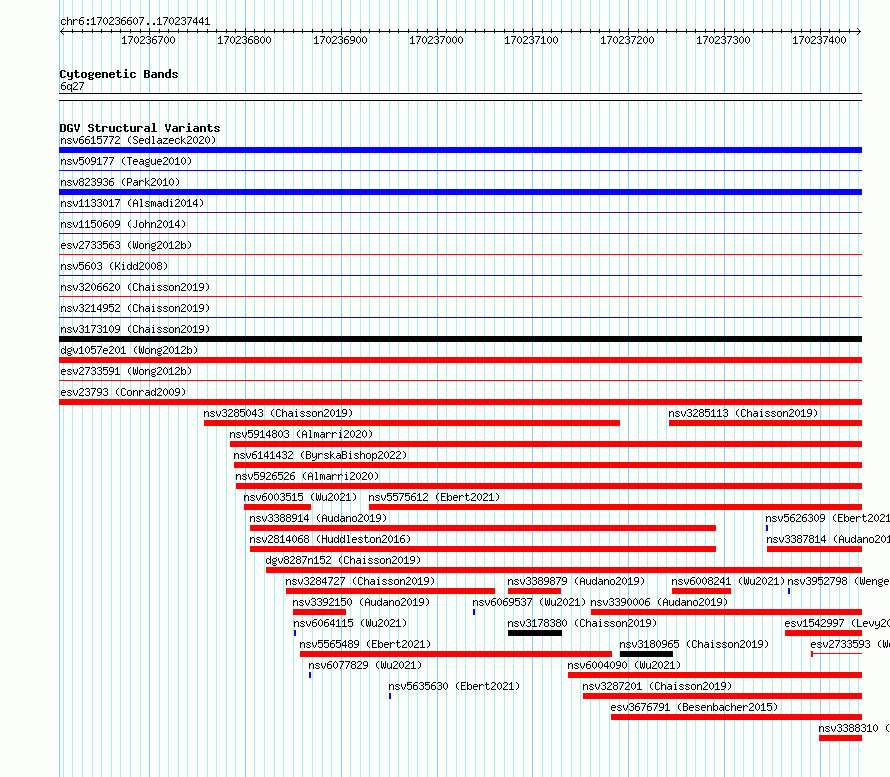890x777 pixels.
Task: Click the blue marker under nsv5626309
Action: tap(767, 528)
